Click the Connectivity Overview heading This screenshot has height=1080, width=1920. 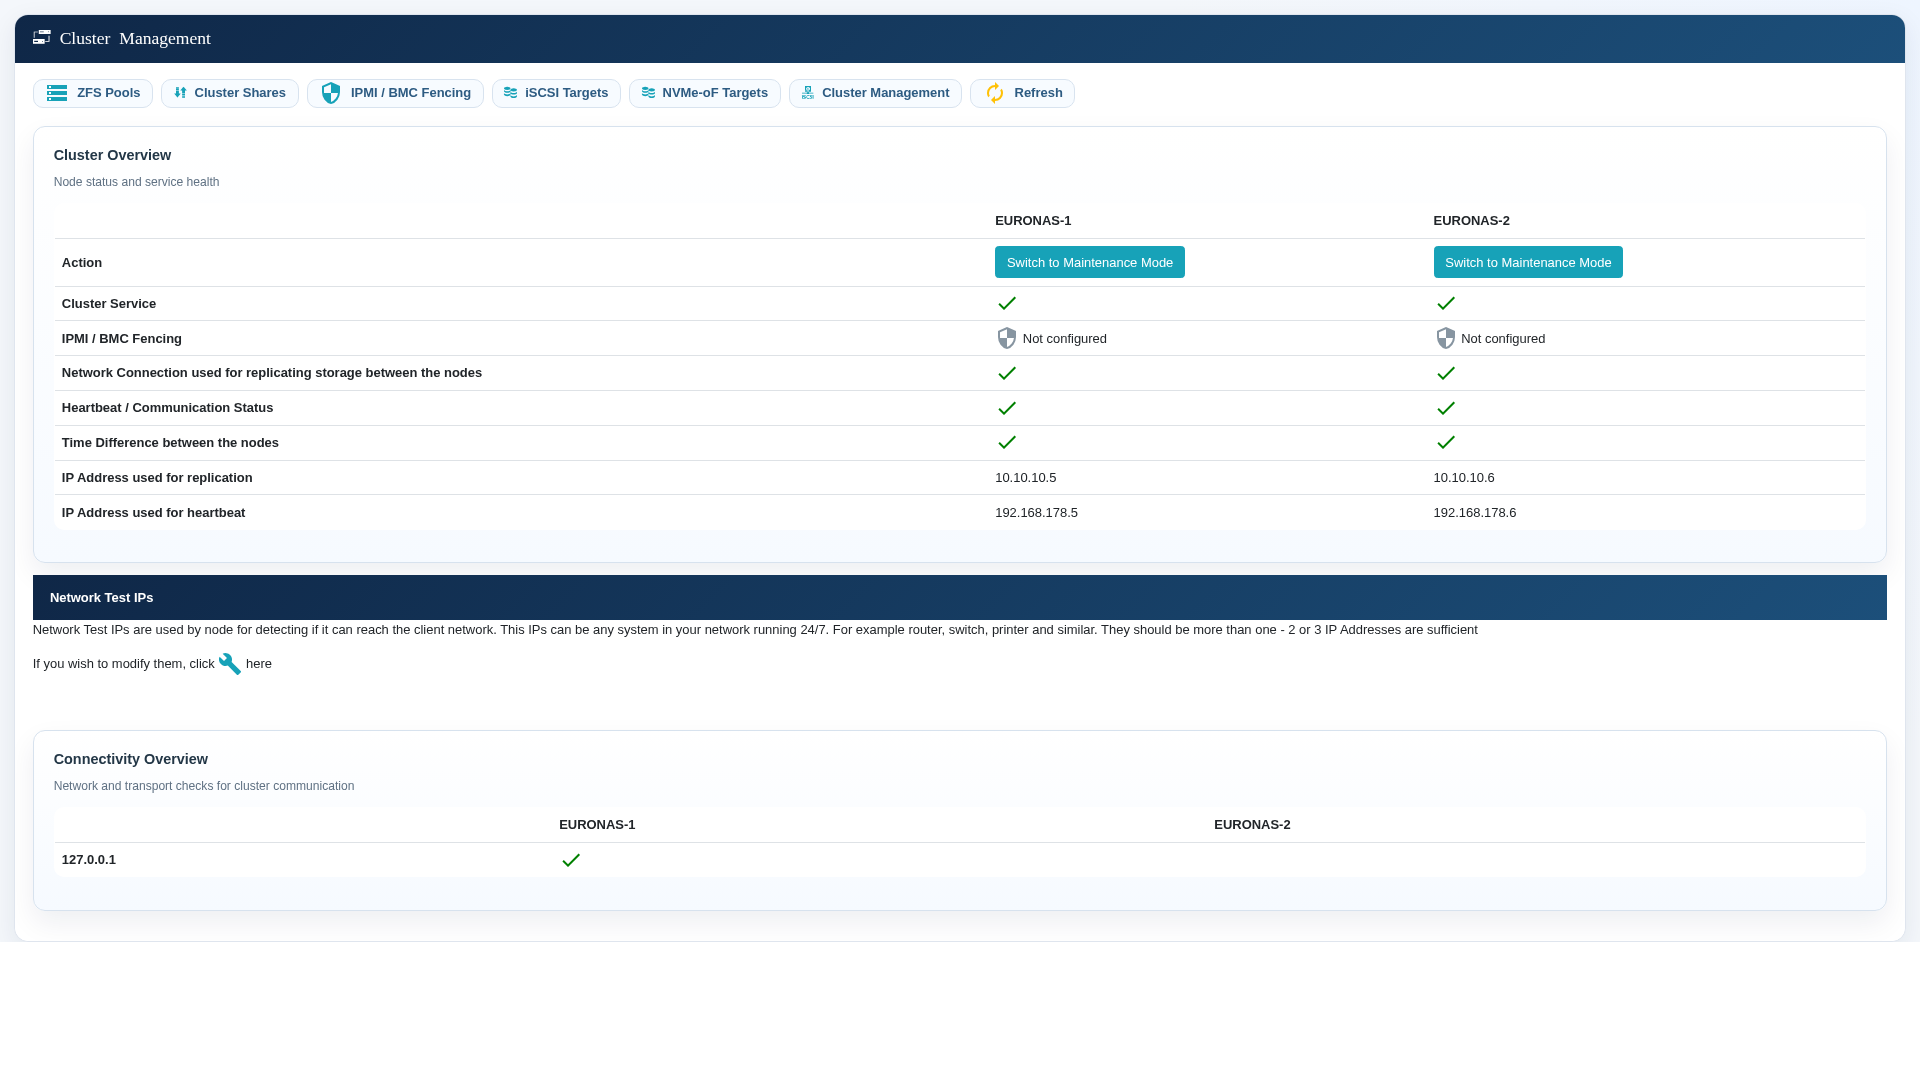pyautogui.click(x=131, y=759)
